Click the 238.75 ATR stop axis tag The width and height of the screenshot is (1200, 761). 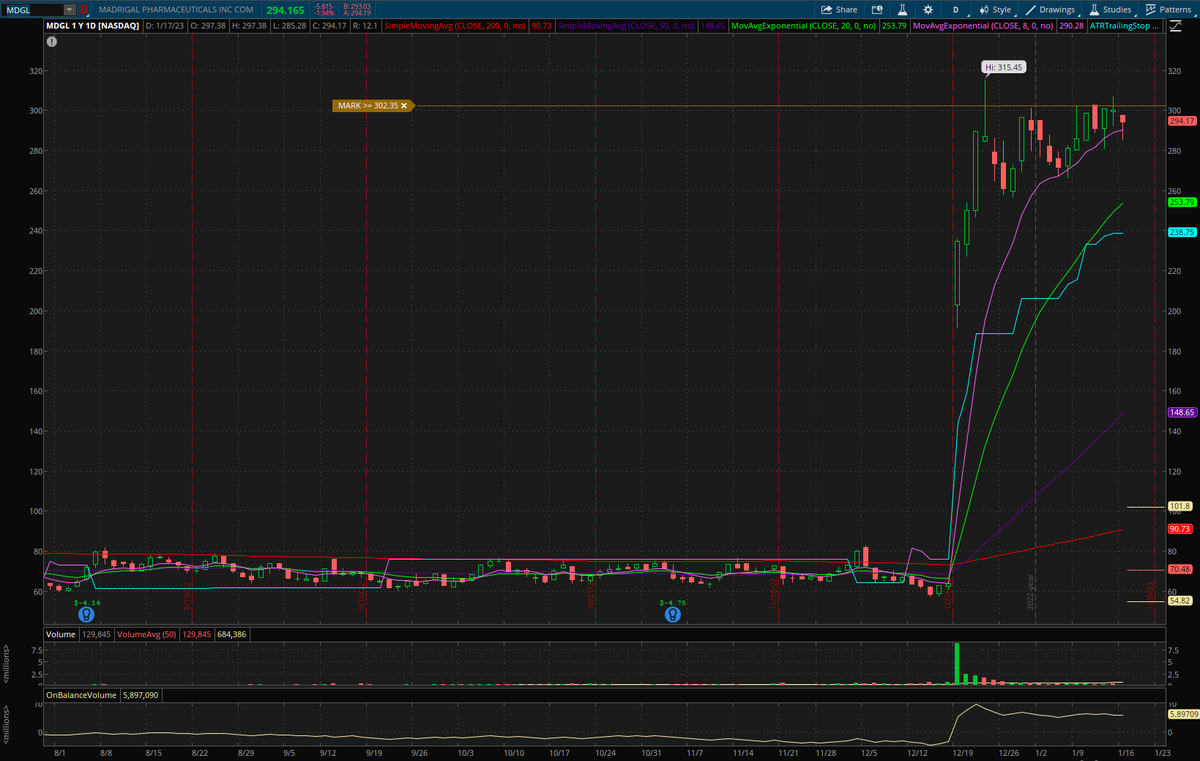(x=1182, y=232)
